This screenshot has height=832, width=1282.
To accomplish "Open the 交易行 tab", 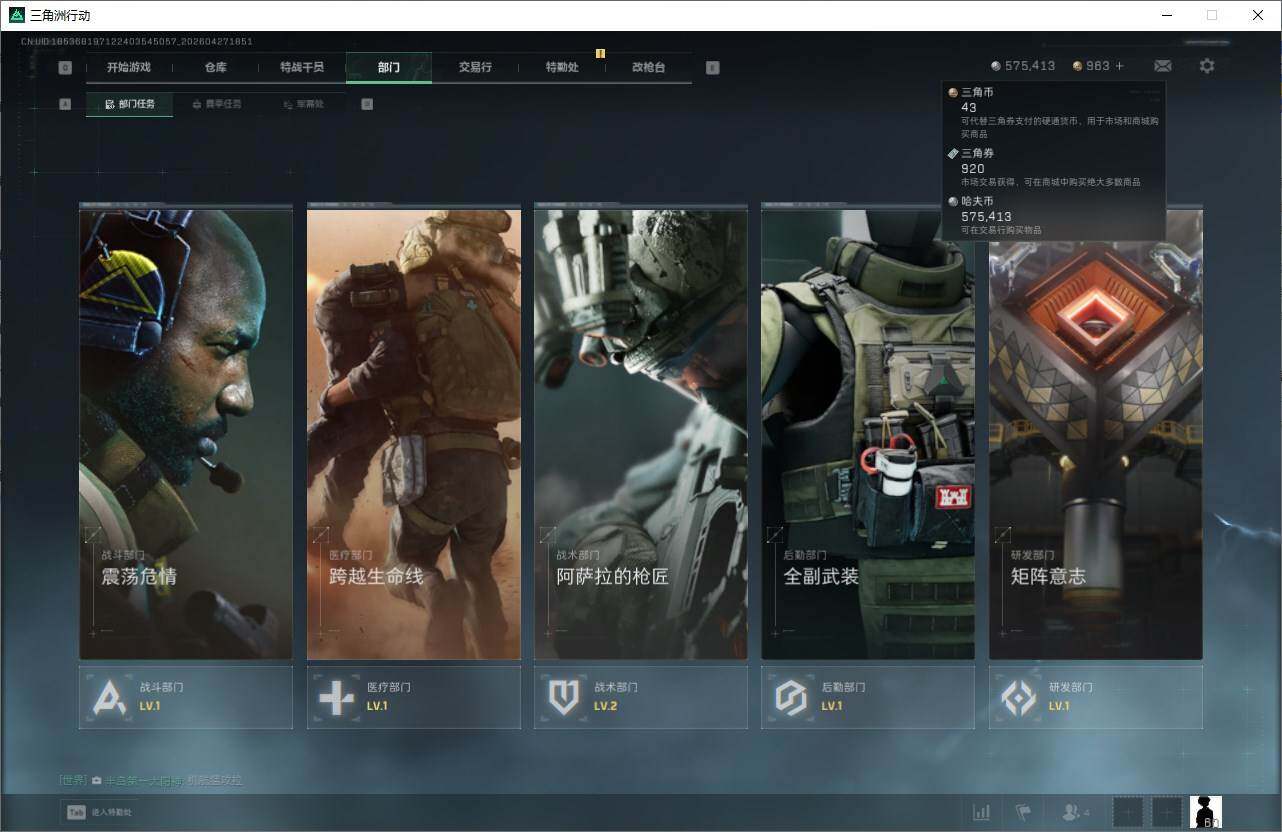I will [x=475, y=67].
